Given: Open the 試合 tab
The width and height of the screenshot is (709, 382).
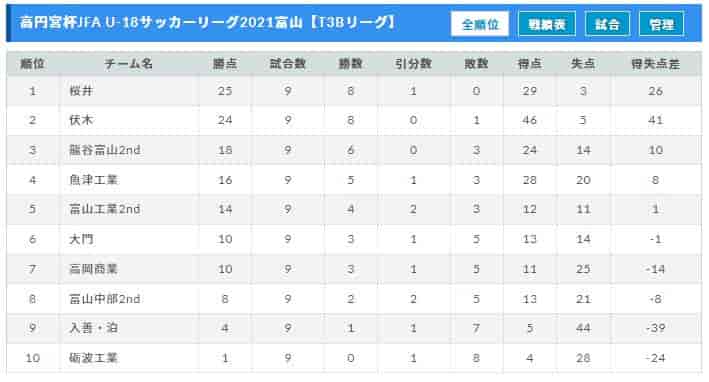Looking at the screenshot, I should pyautogui.click(x=607, y=24).
